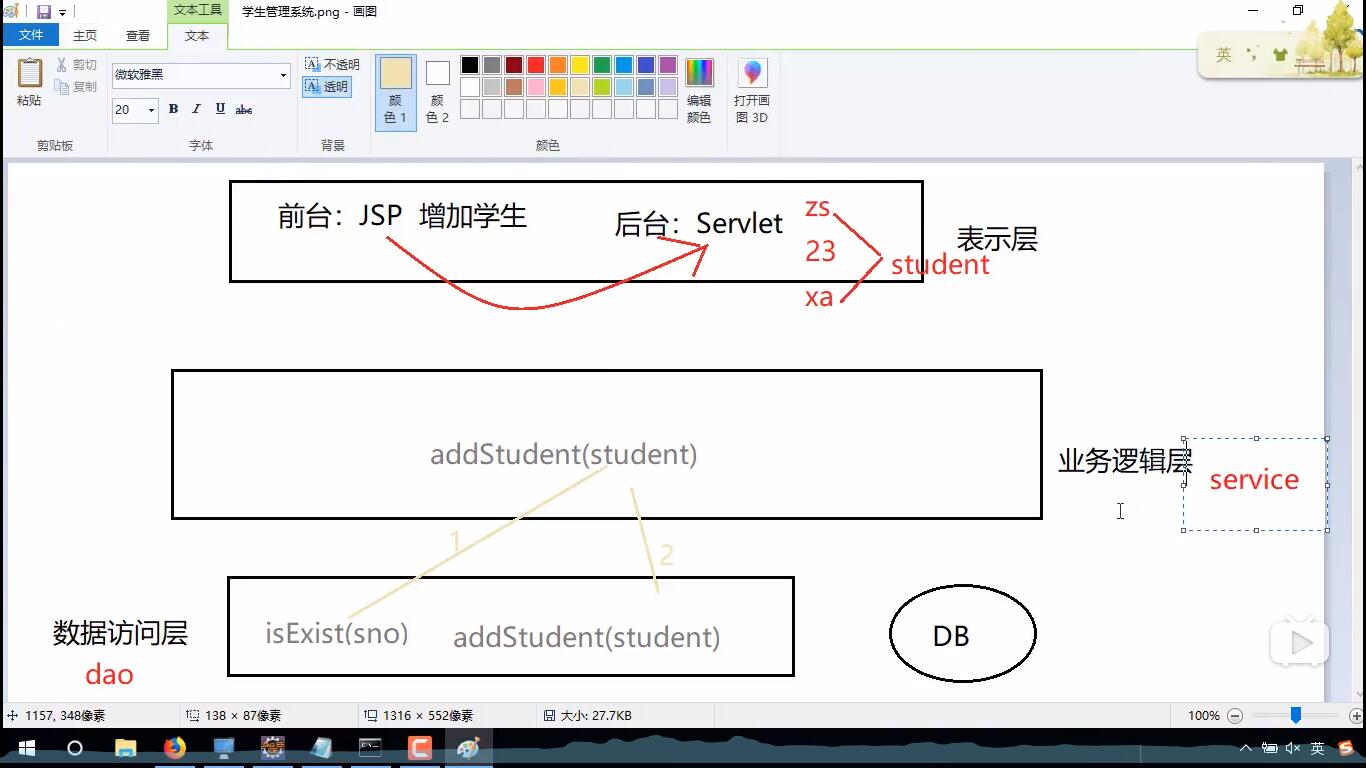Open the font size dropdown showing 20
Viewport: 1366px width, 768px height.
click(x=150, y=111)
